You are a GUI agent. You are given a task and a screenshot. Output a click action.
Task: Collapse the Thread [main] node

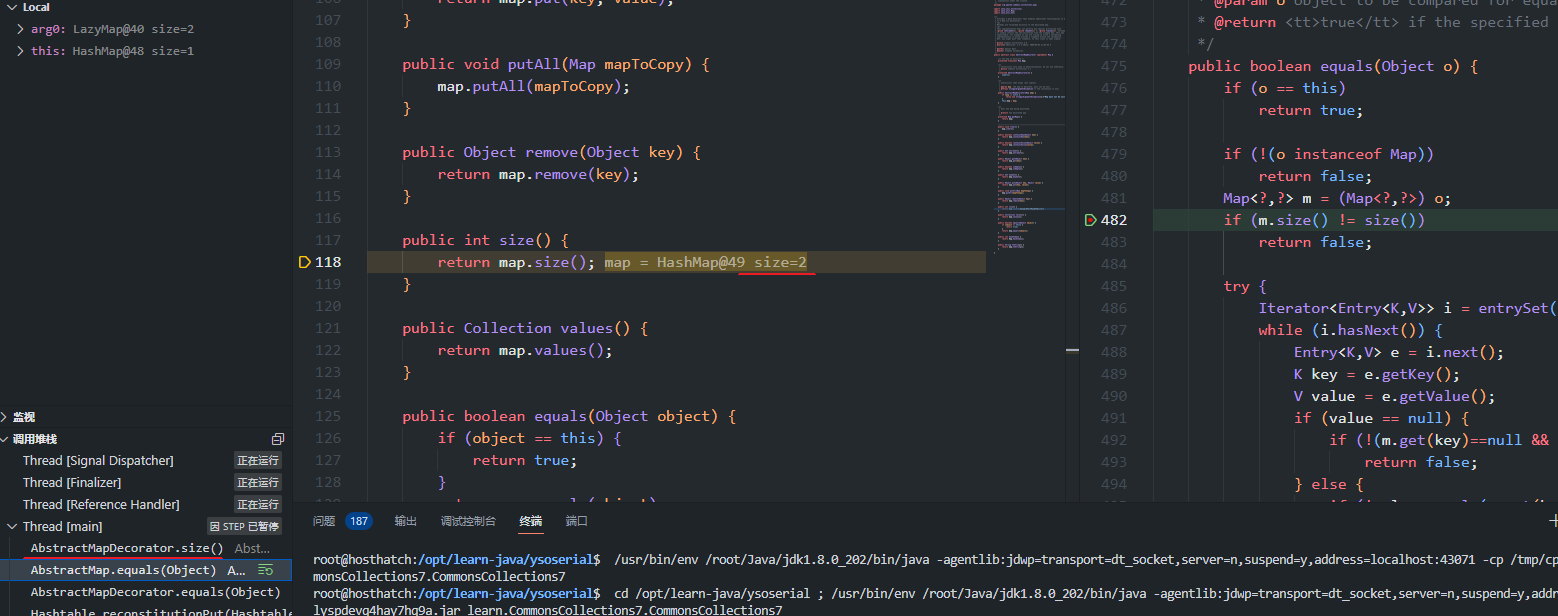coord(12,527)
